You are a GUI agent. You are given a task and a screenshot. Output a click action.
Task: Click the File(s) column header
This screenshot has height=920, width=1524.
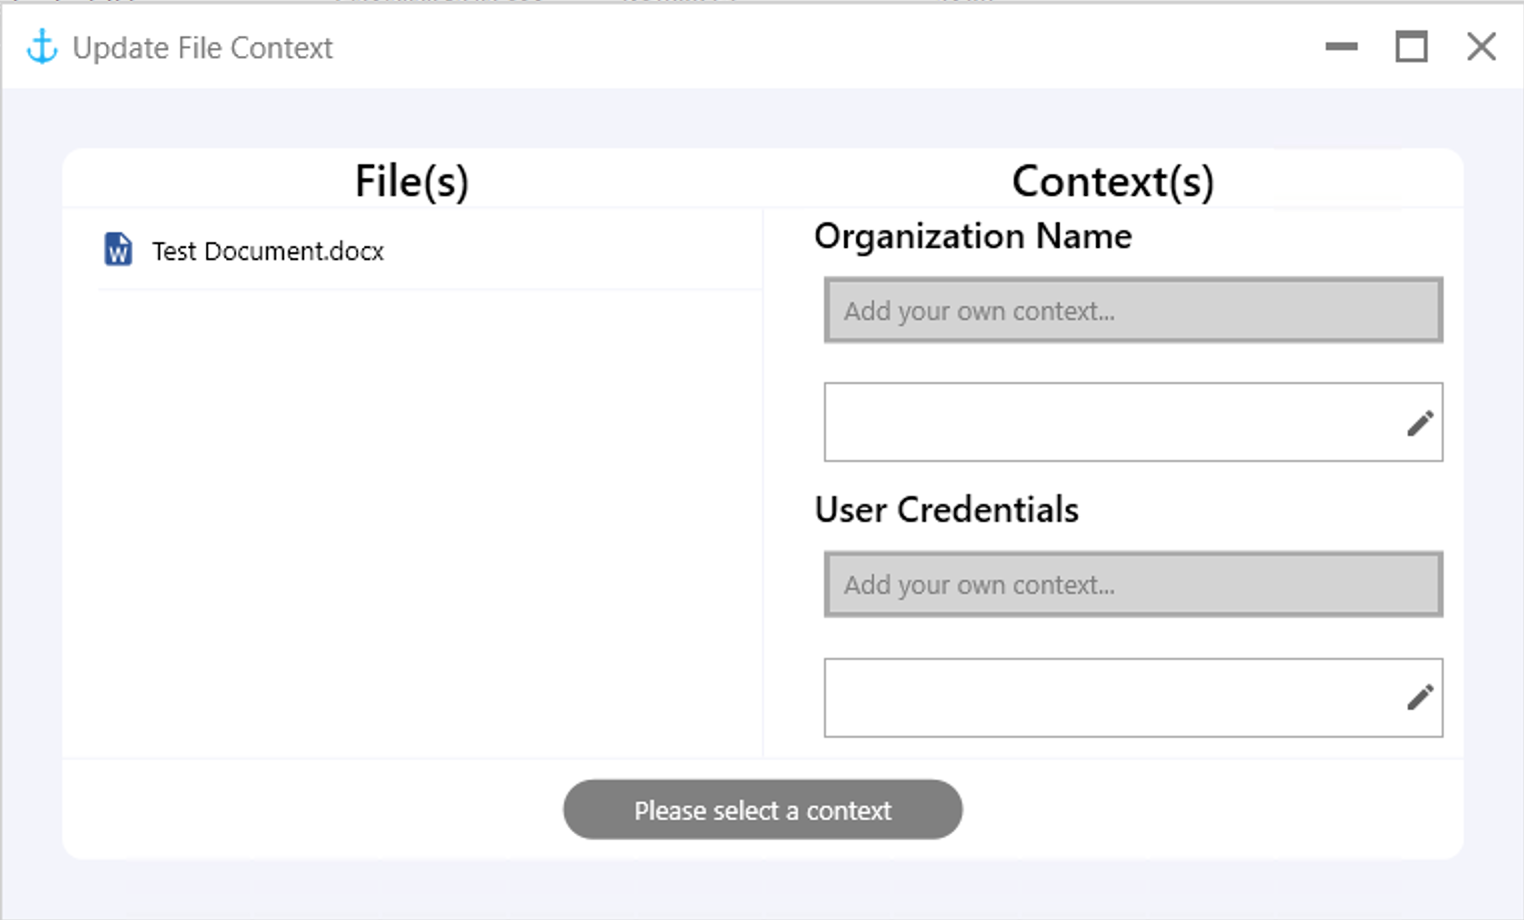(x=411, y=182)
